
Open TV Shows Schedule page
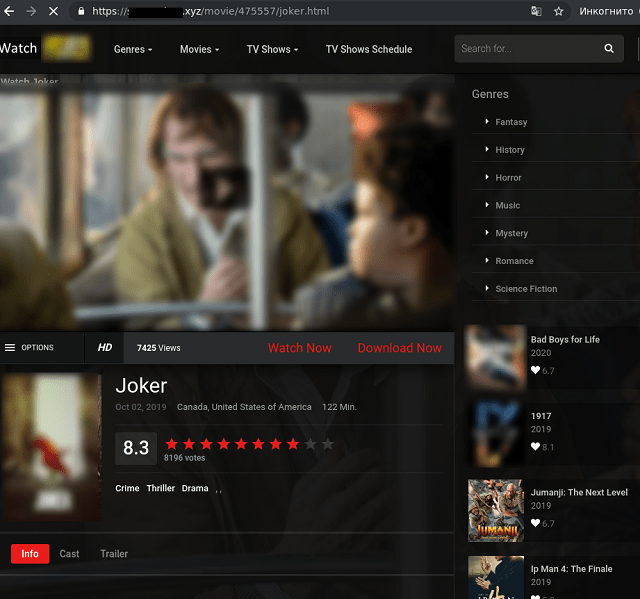(x=369, y=49)
